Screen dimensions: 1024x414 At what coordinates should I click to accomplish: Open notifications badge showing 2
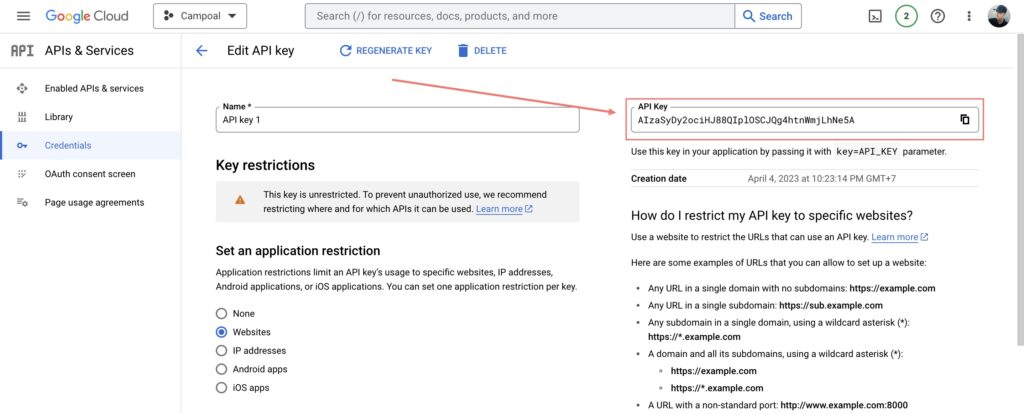click(906, 16)
